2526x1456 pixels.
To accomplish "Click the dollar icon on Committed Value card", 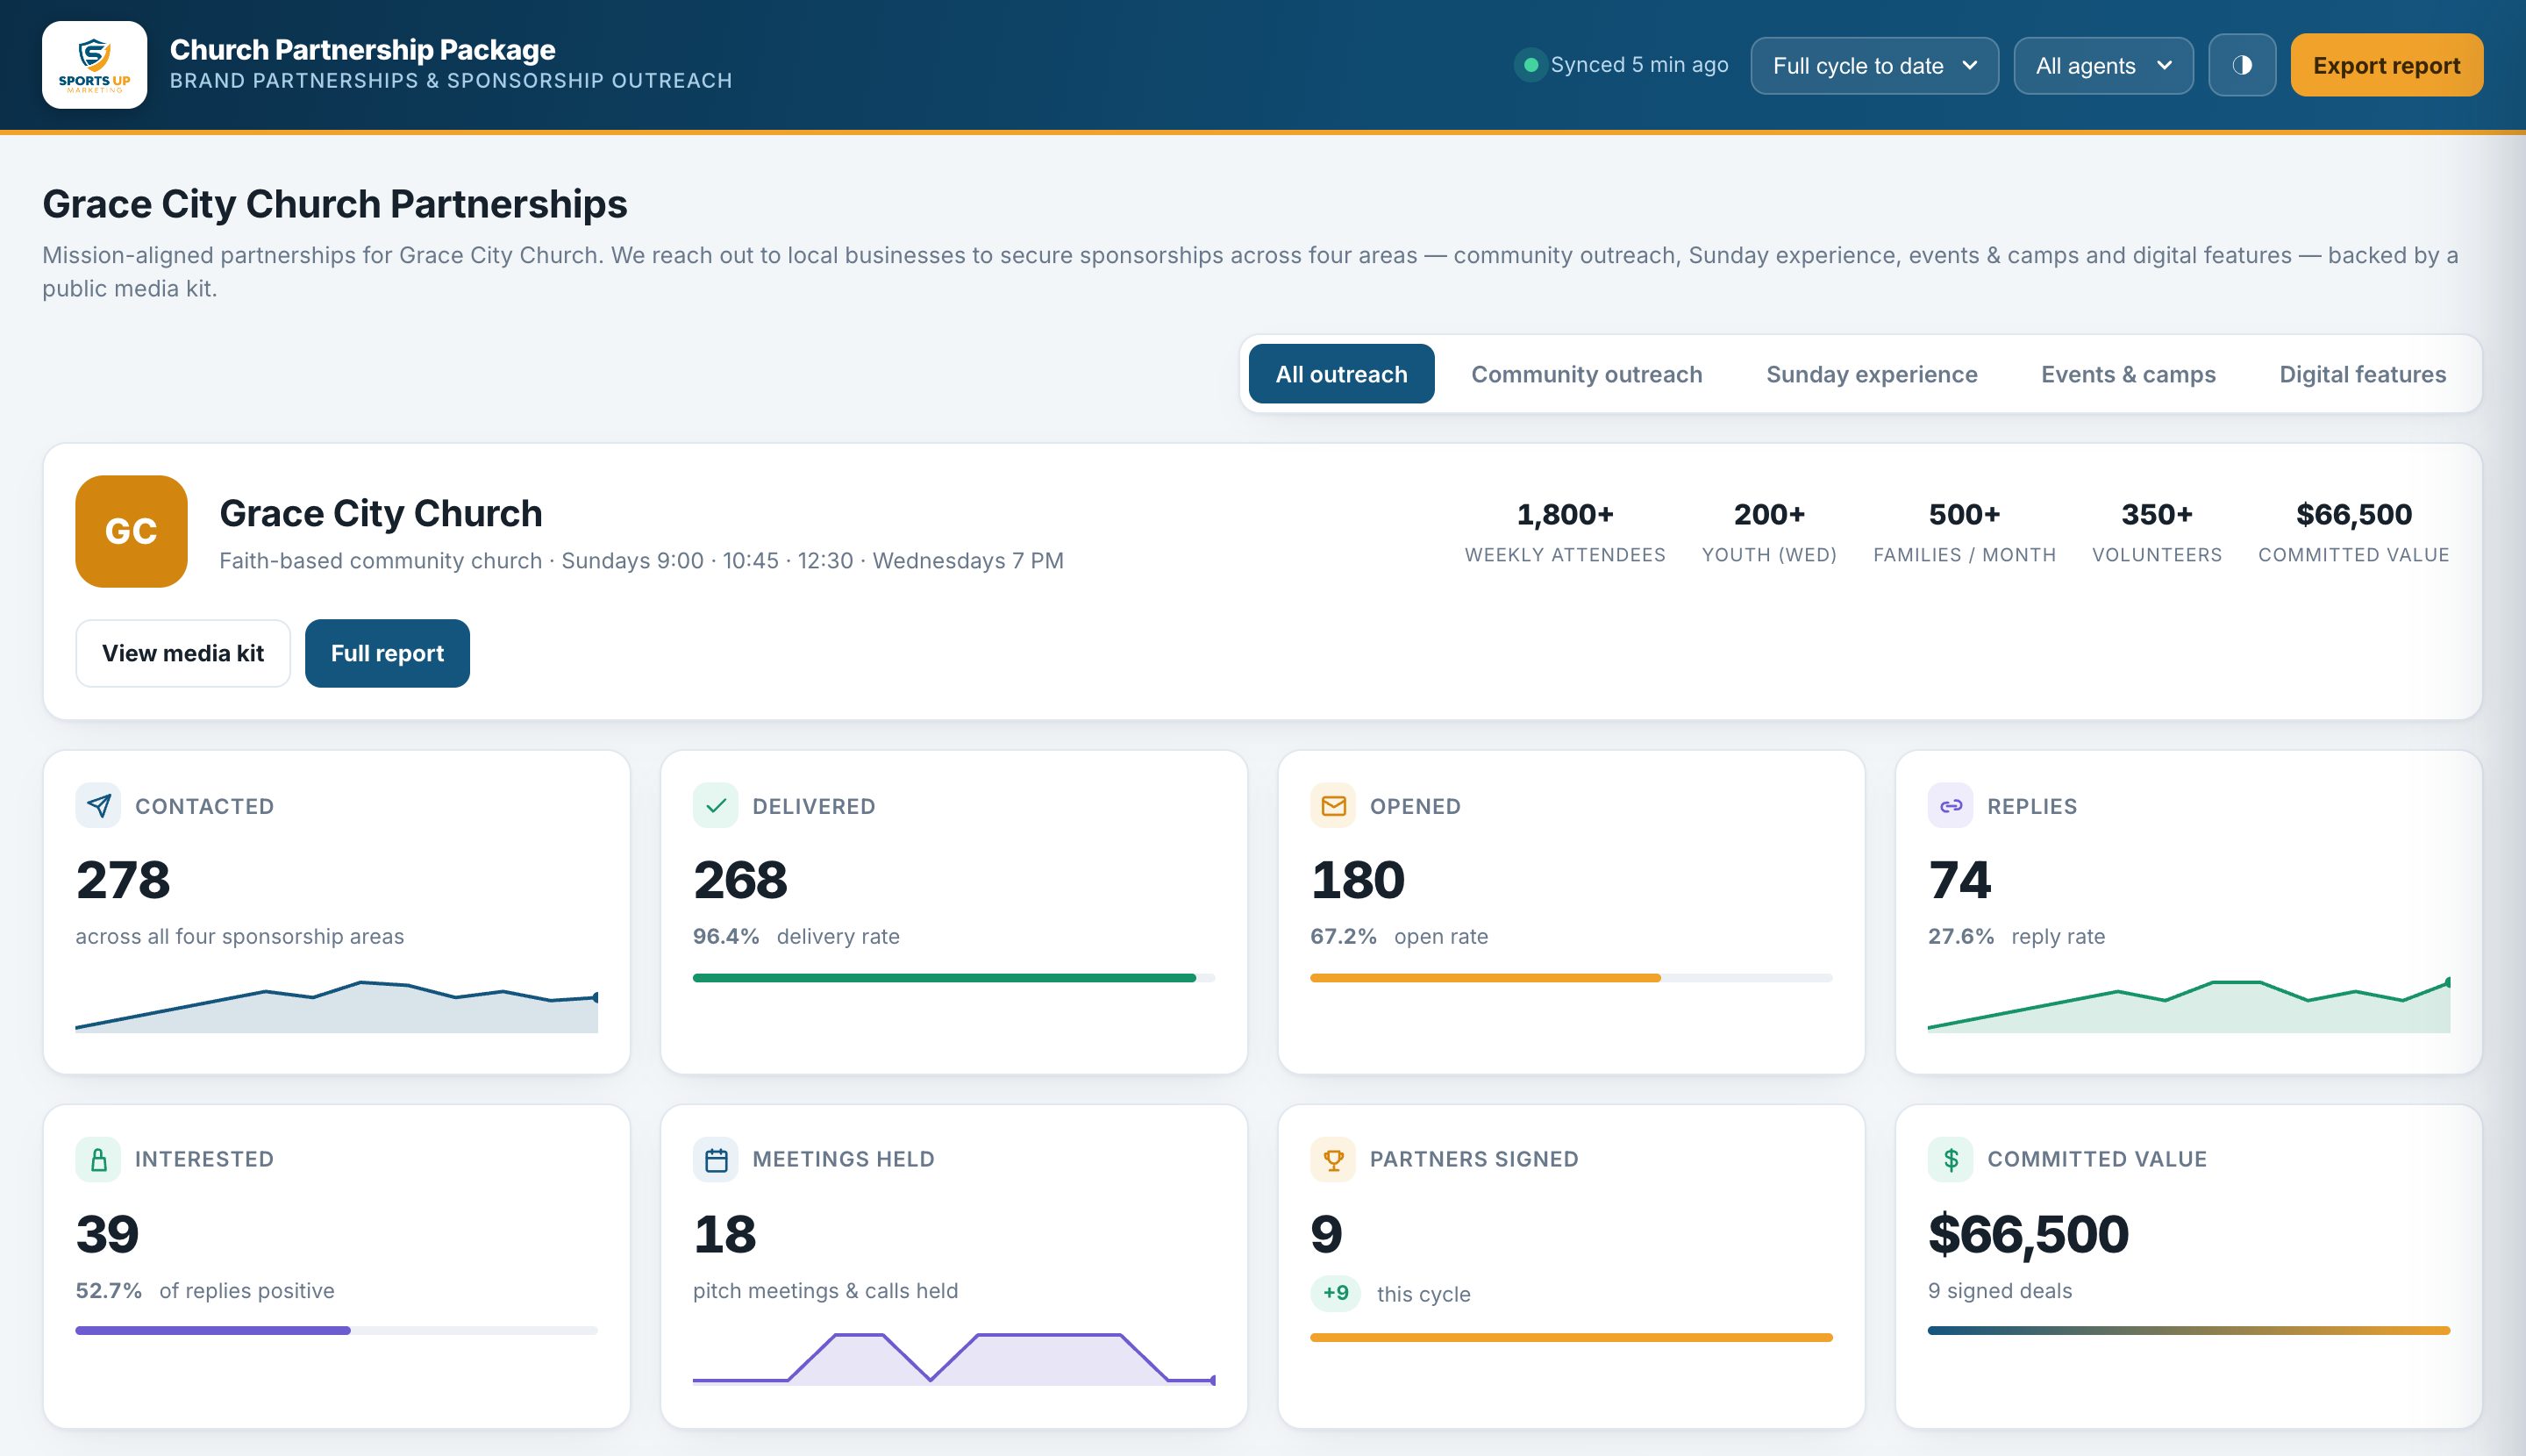I will [x=1950, y=1159].
